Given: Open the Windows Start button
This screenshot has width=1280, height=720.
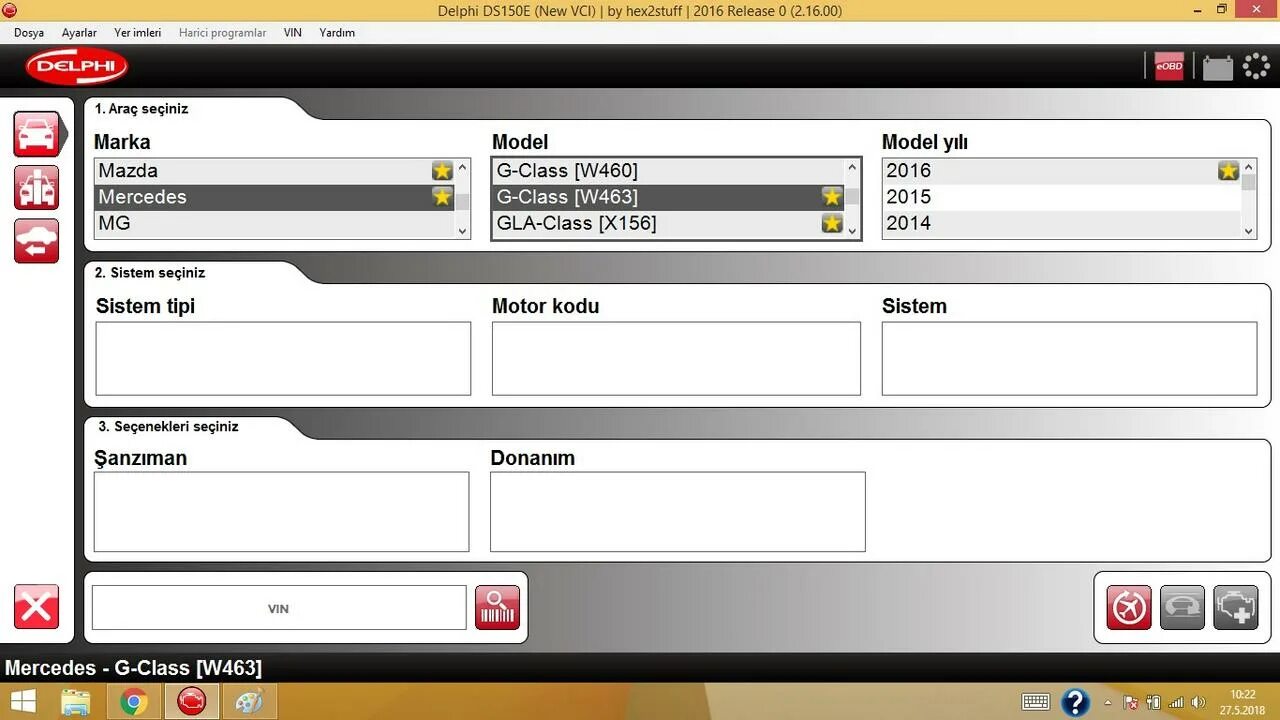Looking at the screenshot, I should pyautogui.click(x=23, y=702).
